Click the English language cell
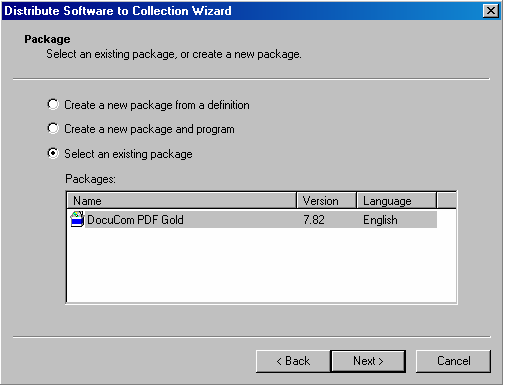 380,220
